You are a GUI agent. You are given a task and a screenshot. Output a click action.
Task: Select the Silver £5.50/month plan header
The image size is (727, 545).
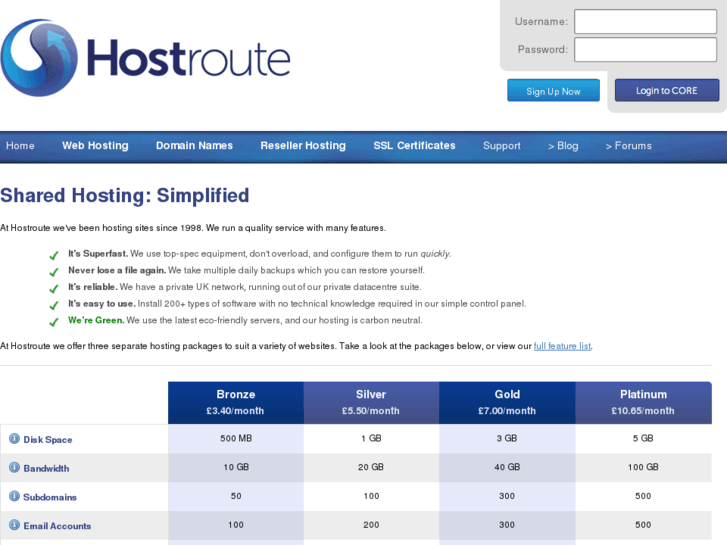(371, 402)
